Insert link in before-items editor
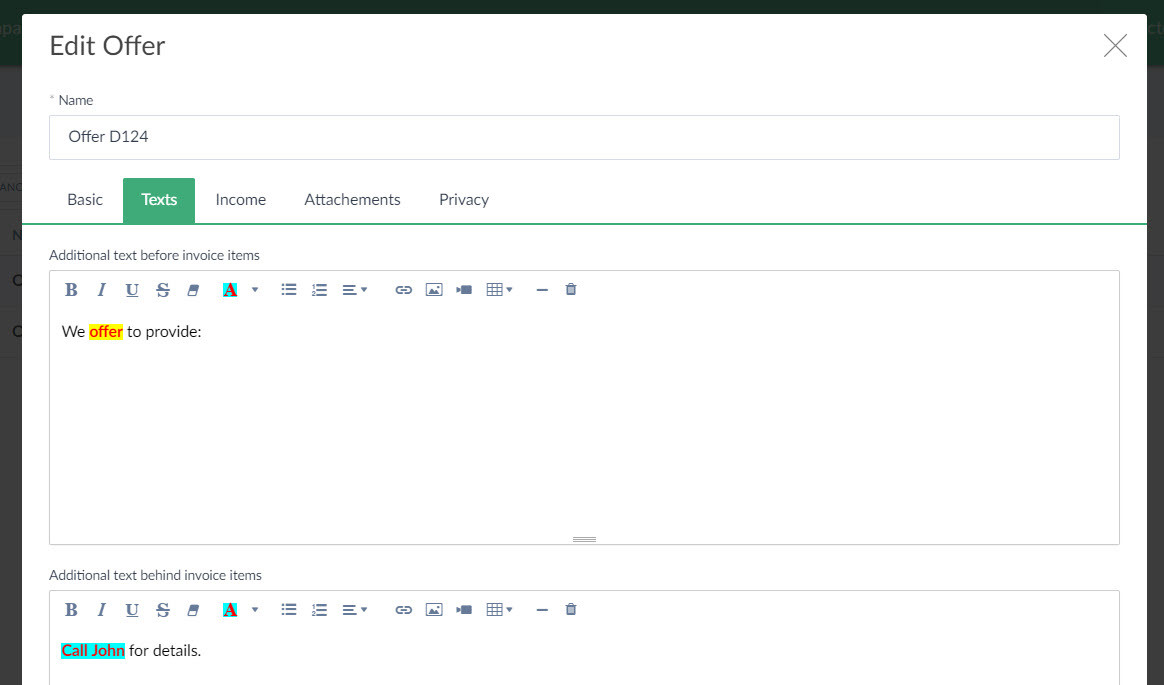 coord(403,289)
